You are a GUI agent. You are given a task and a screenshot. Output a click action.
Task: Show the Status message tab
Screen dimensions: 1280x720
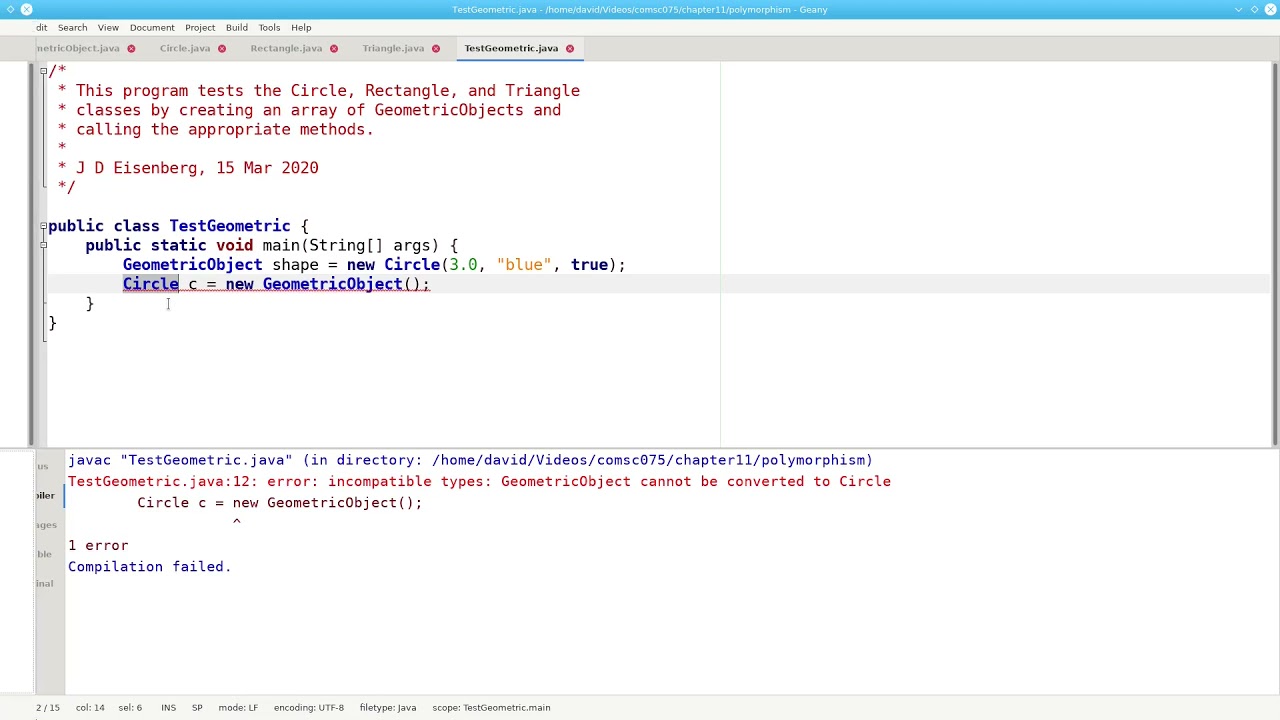click(43, 466)
